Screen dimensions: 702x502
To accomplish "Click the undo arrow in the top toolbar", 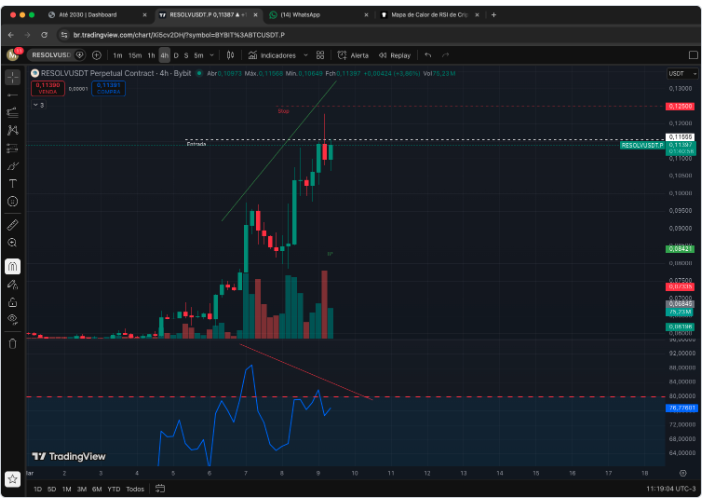I will 428,55.
